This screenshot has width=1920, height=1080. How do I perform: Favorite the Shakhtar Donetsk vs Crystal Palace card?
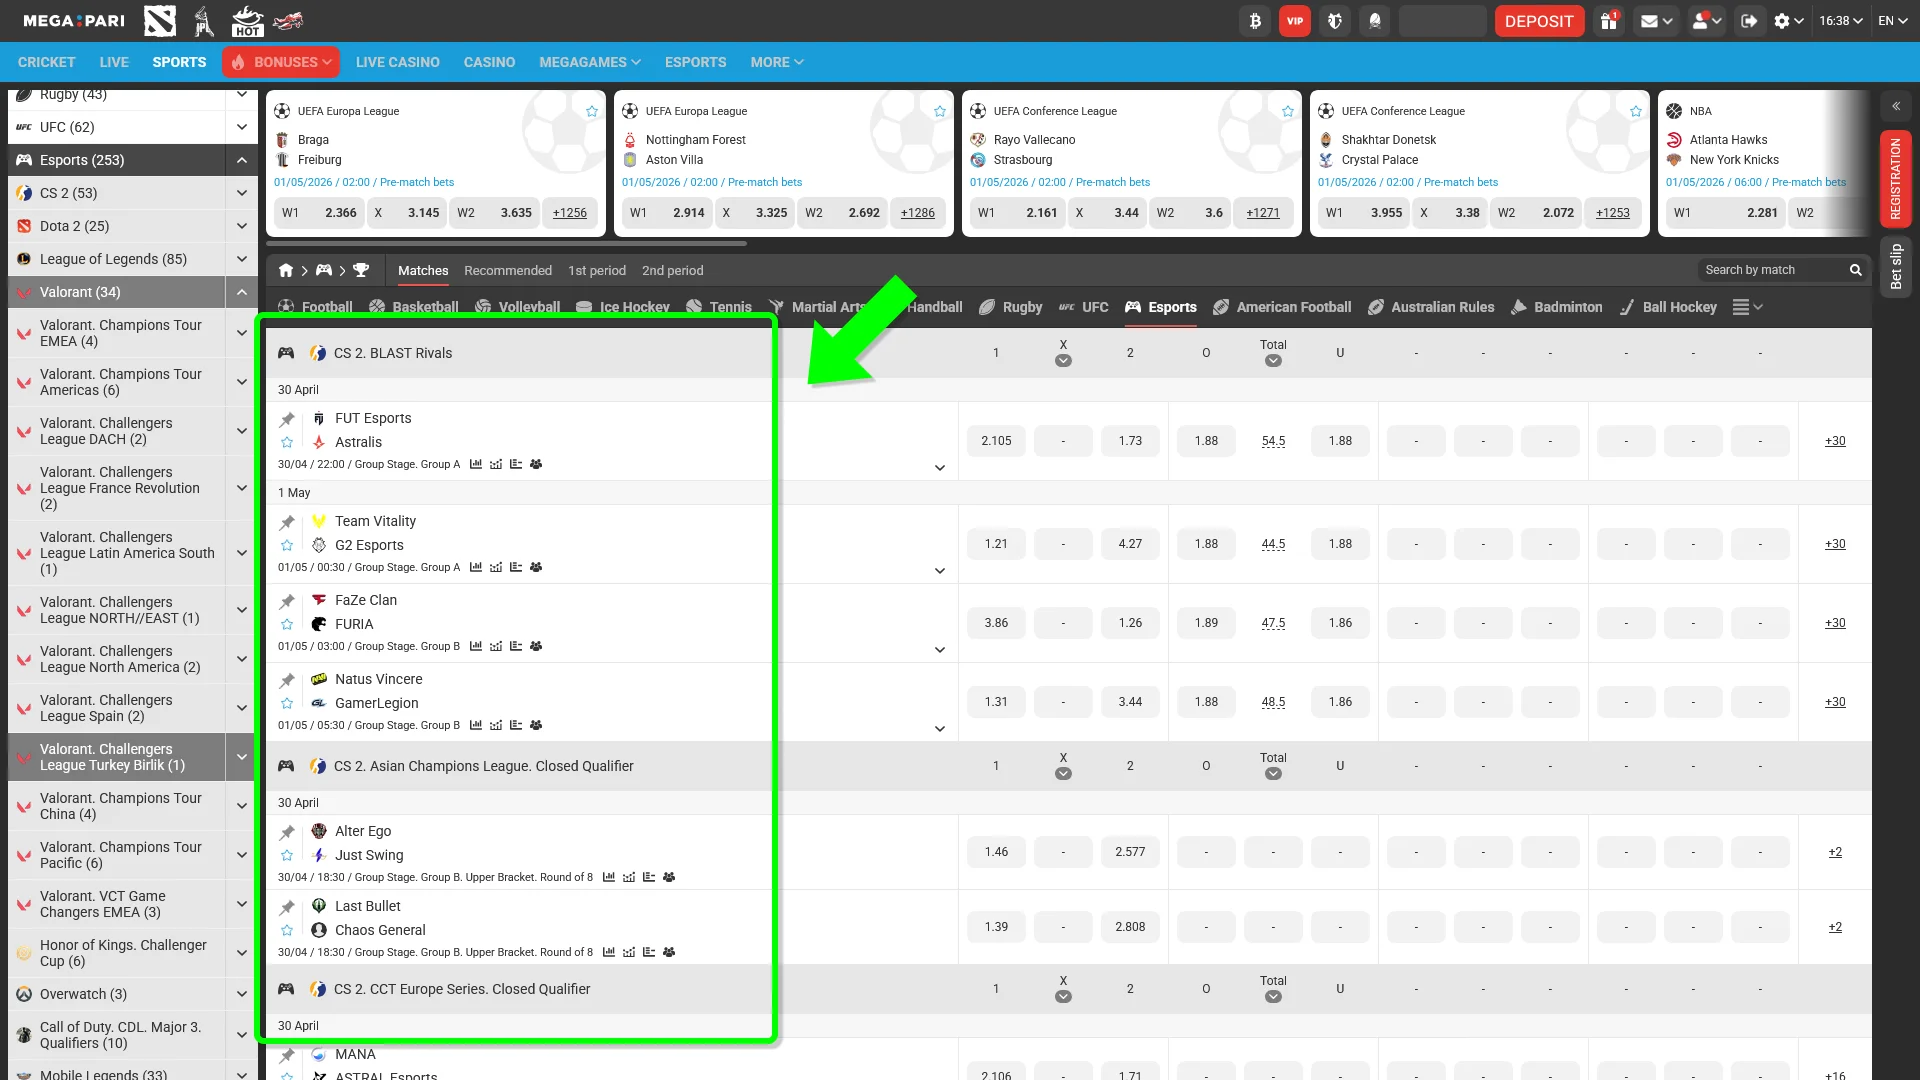(x=1636, y=111)
